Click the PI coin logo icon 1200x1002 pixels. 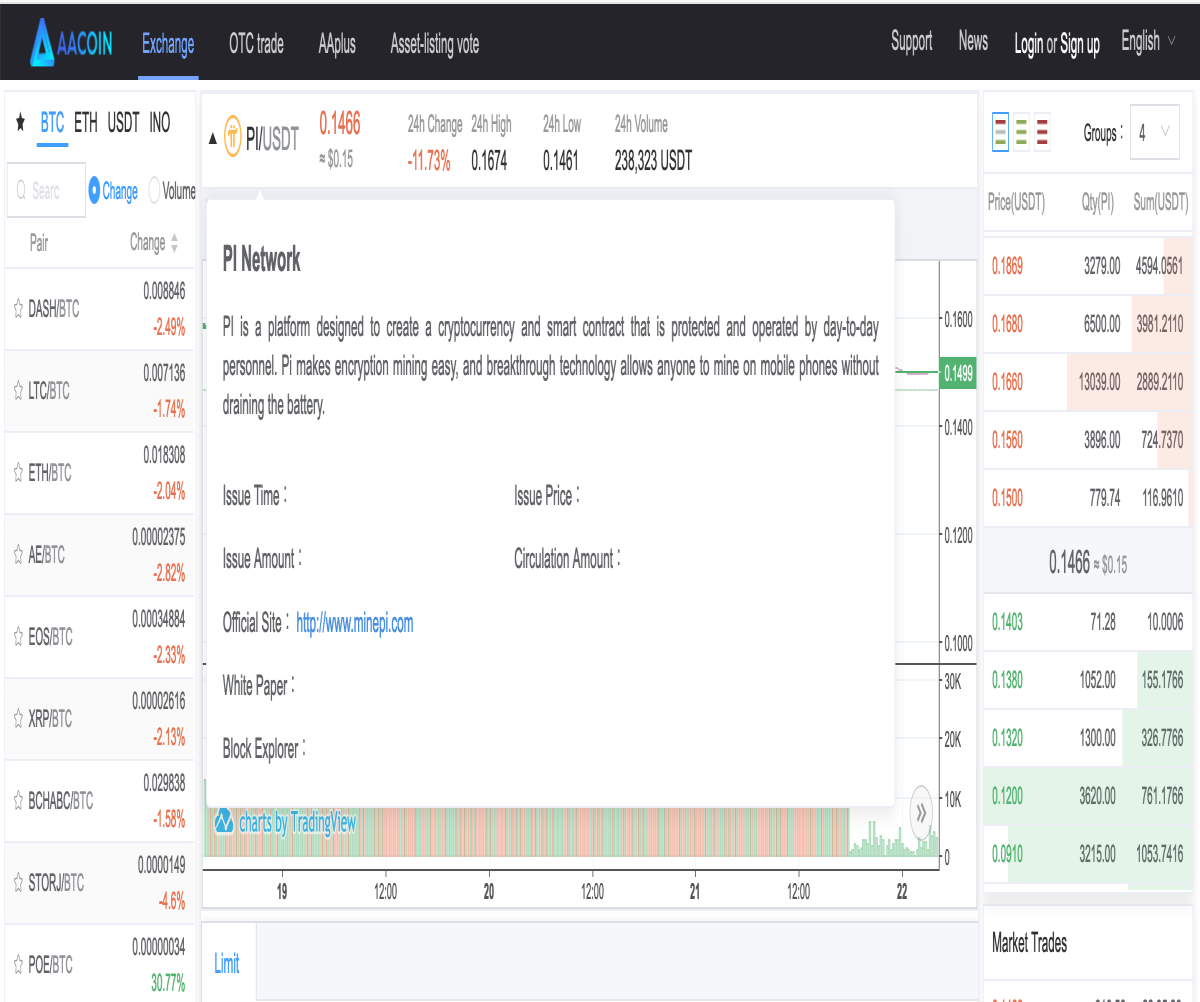(233, 137)
